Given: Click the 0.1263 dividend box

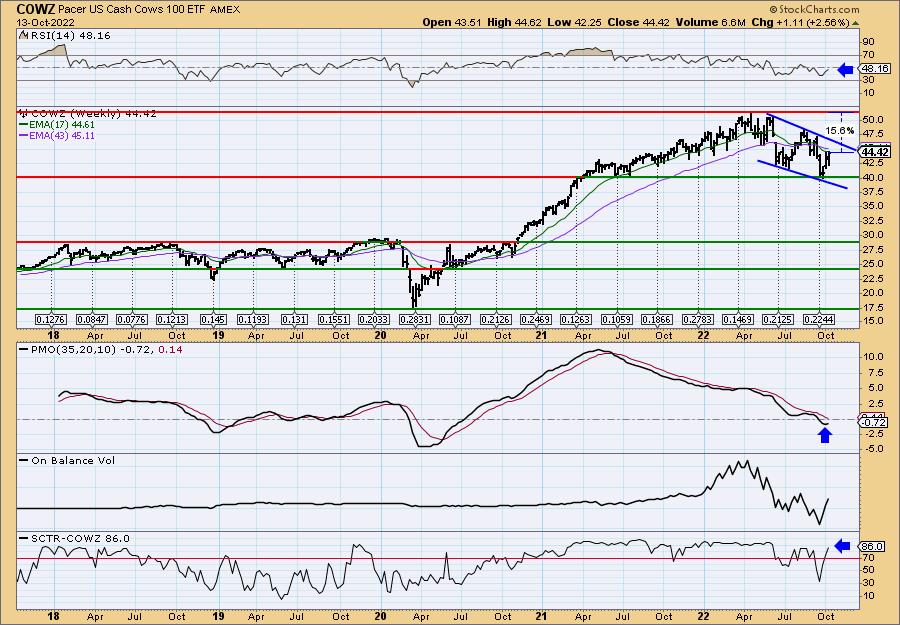Looking at the screenshot, I should point(576,319).
